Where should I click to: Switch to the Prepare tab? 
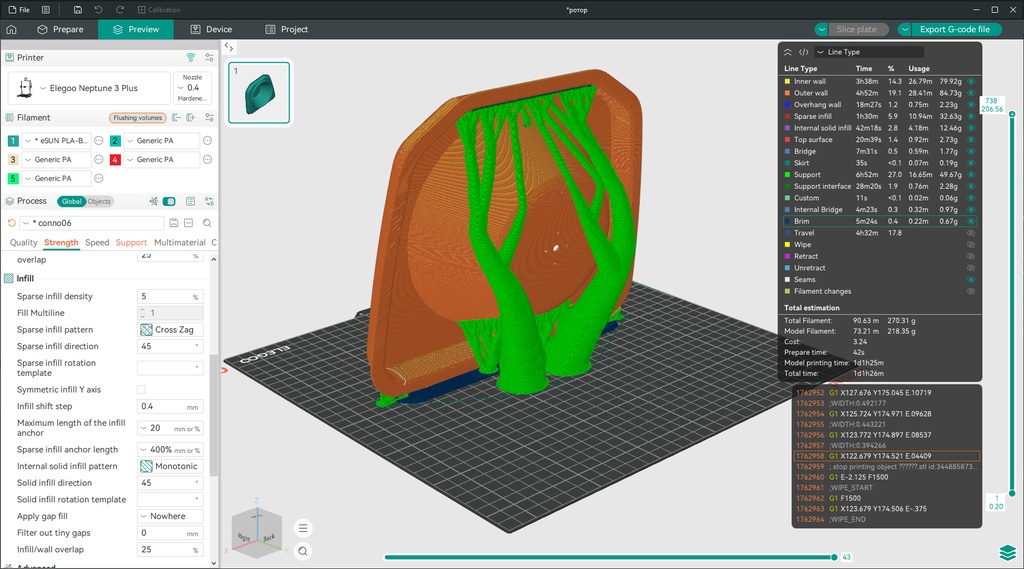tap(60, 29)
